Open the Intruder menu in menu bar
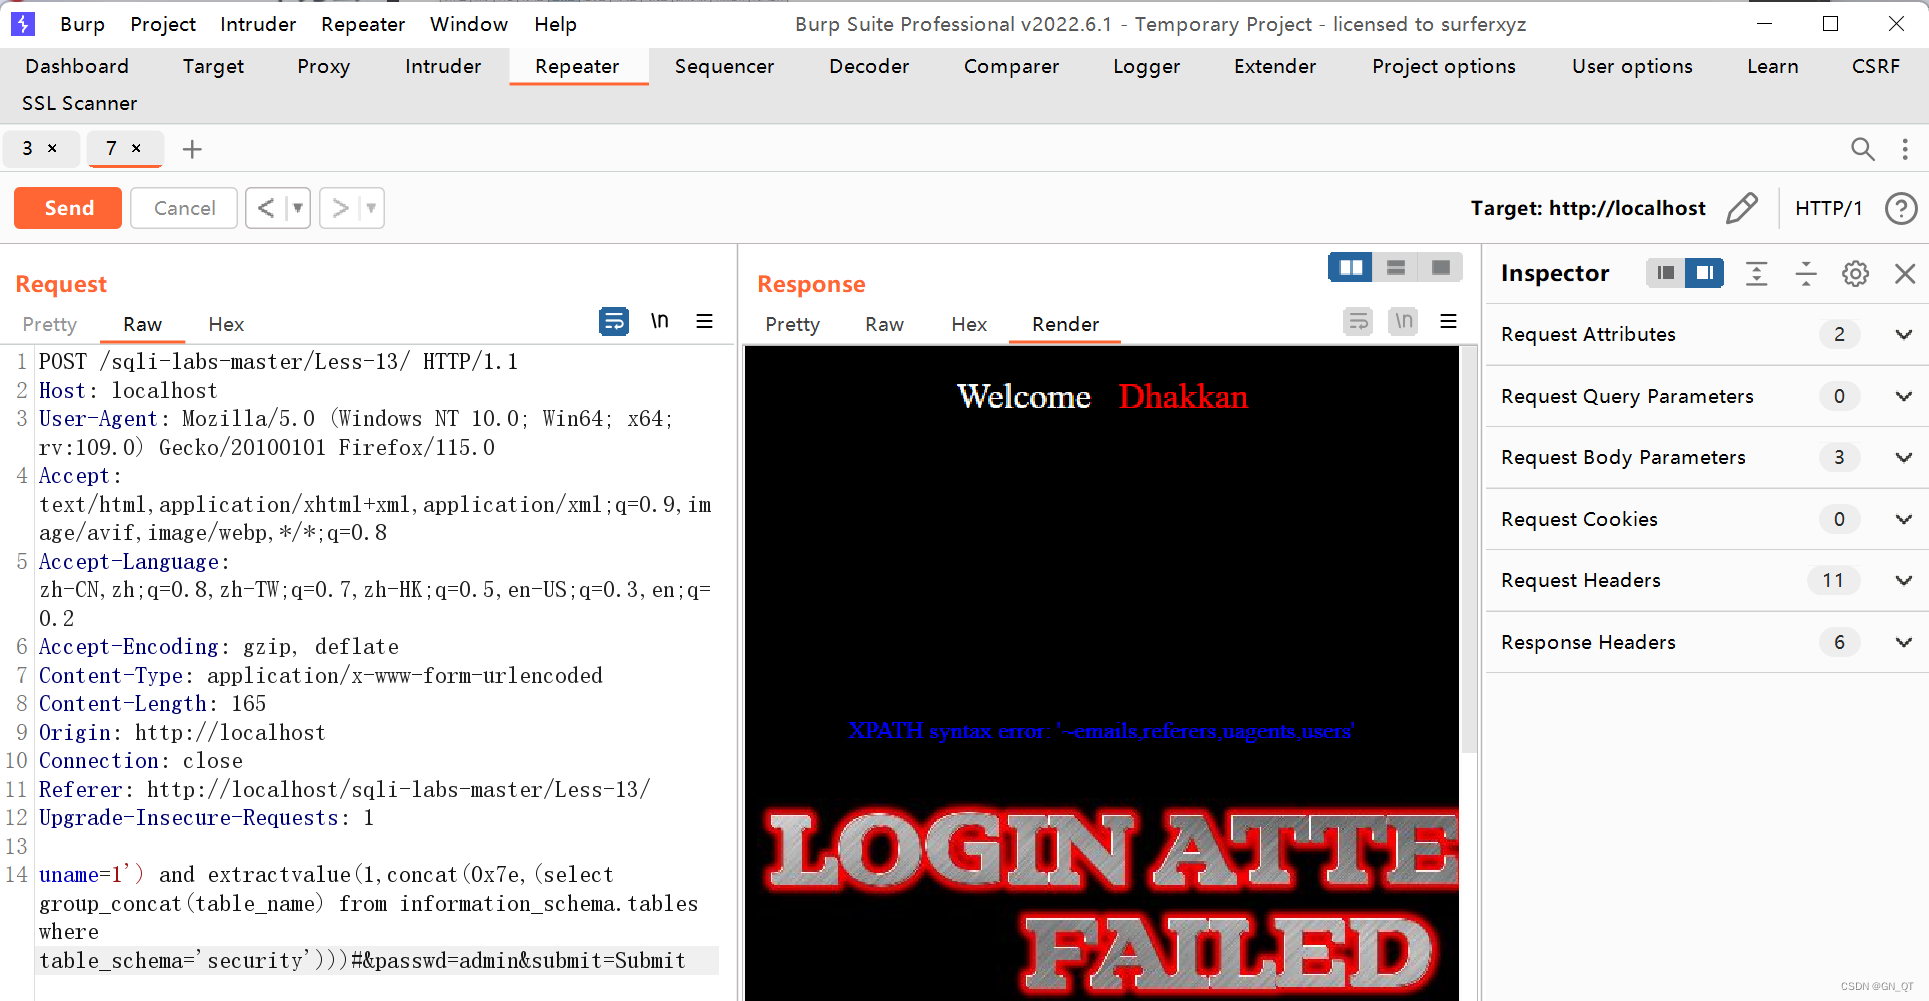 pyautogui.click(x=258, y=24)
